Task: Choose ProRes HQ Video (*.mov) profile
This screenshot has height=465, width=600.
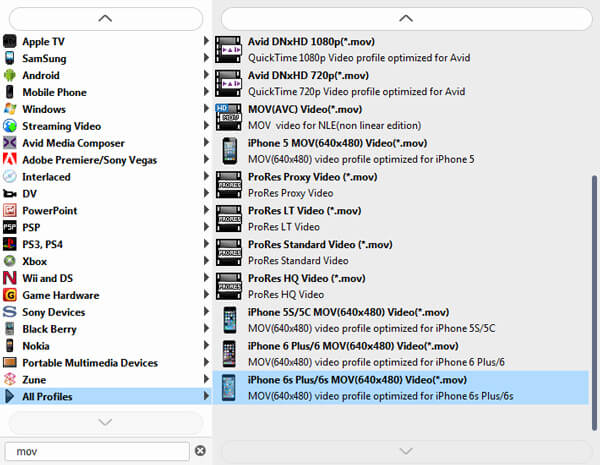Action: [400, 286]
